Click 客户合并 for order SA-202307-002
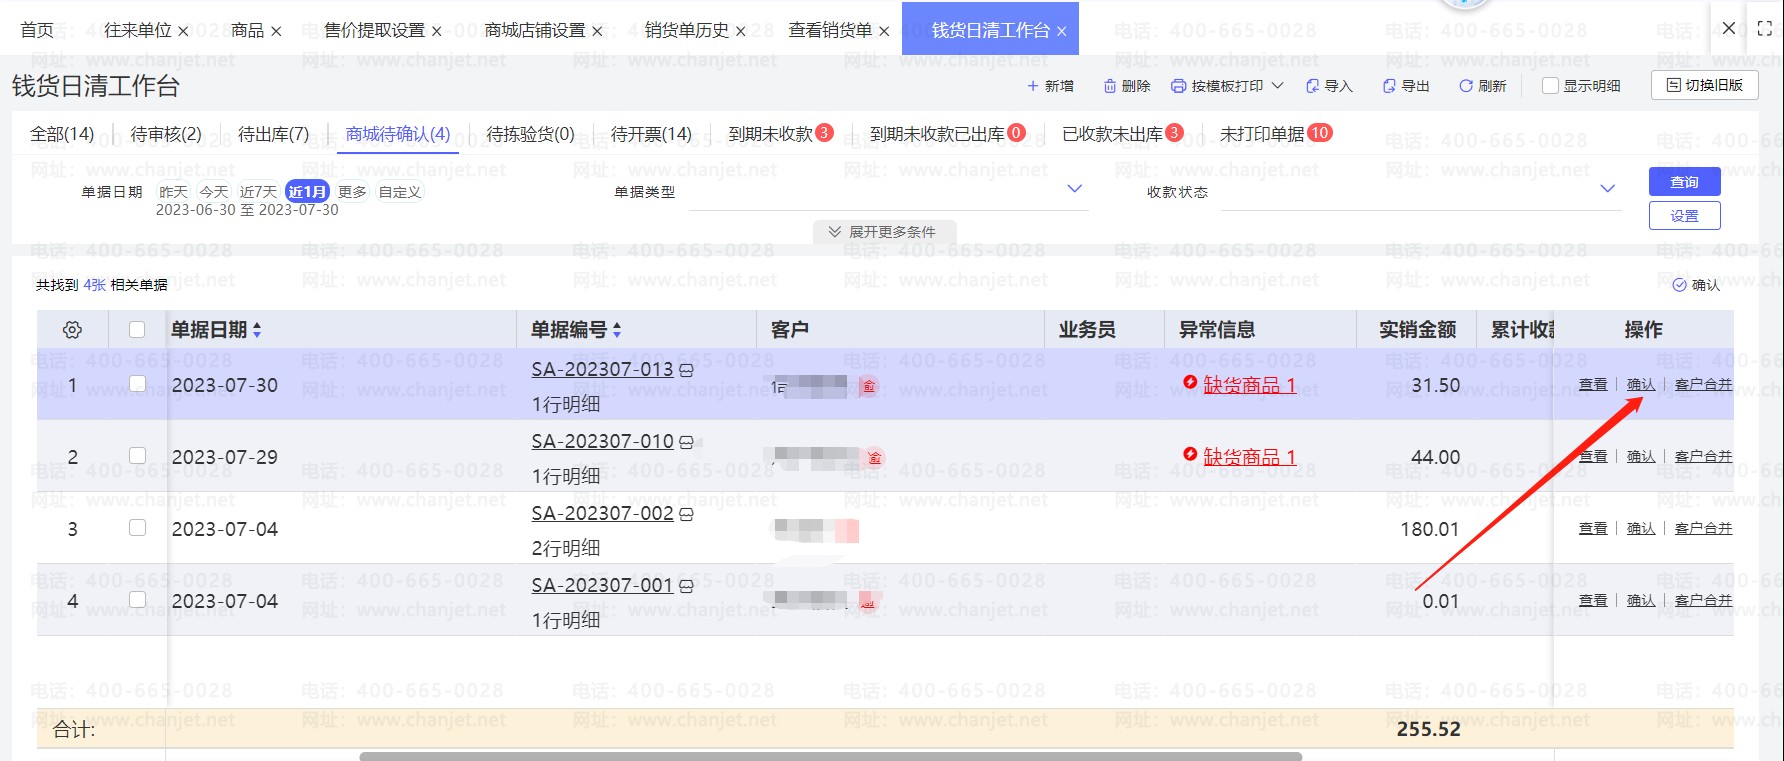 (x=1703, y=529)
